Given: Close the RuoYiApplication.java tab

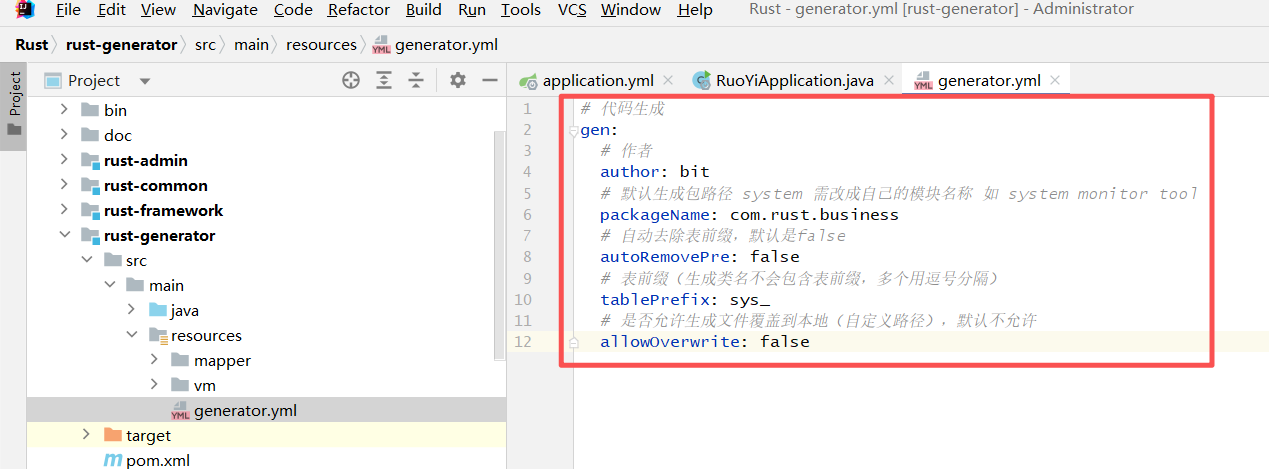Looking at the screenshot, I should [888, 81].
